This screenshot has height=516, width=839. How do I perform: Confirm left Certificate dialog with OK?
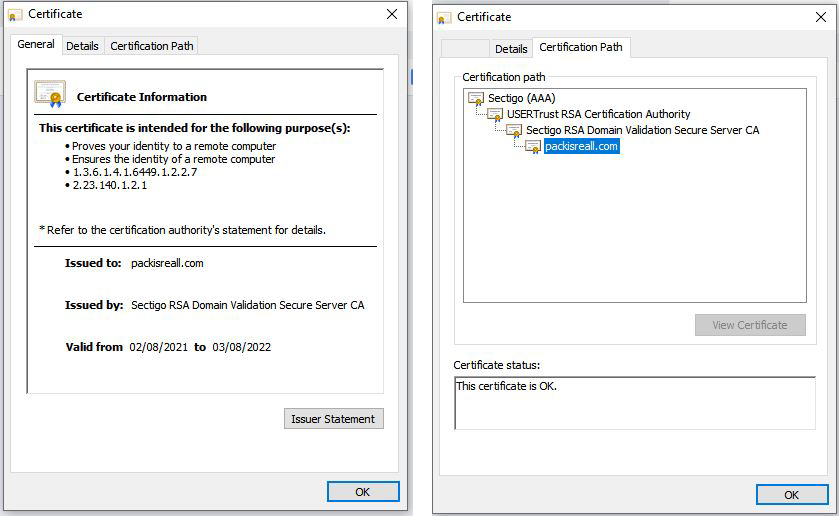coord(363,492)
